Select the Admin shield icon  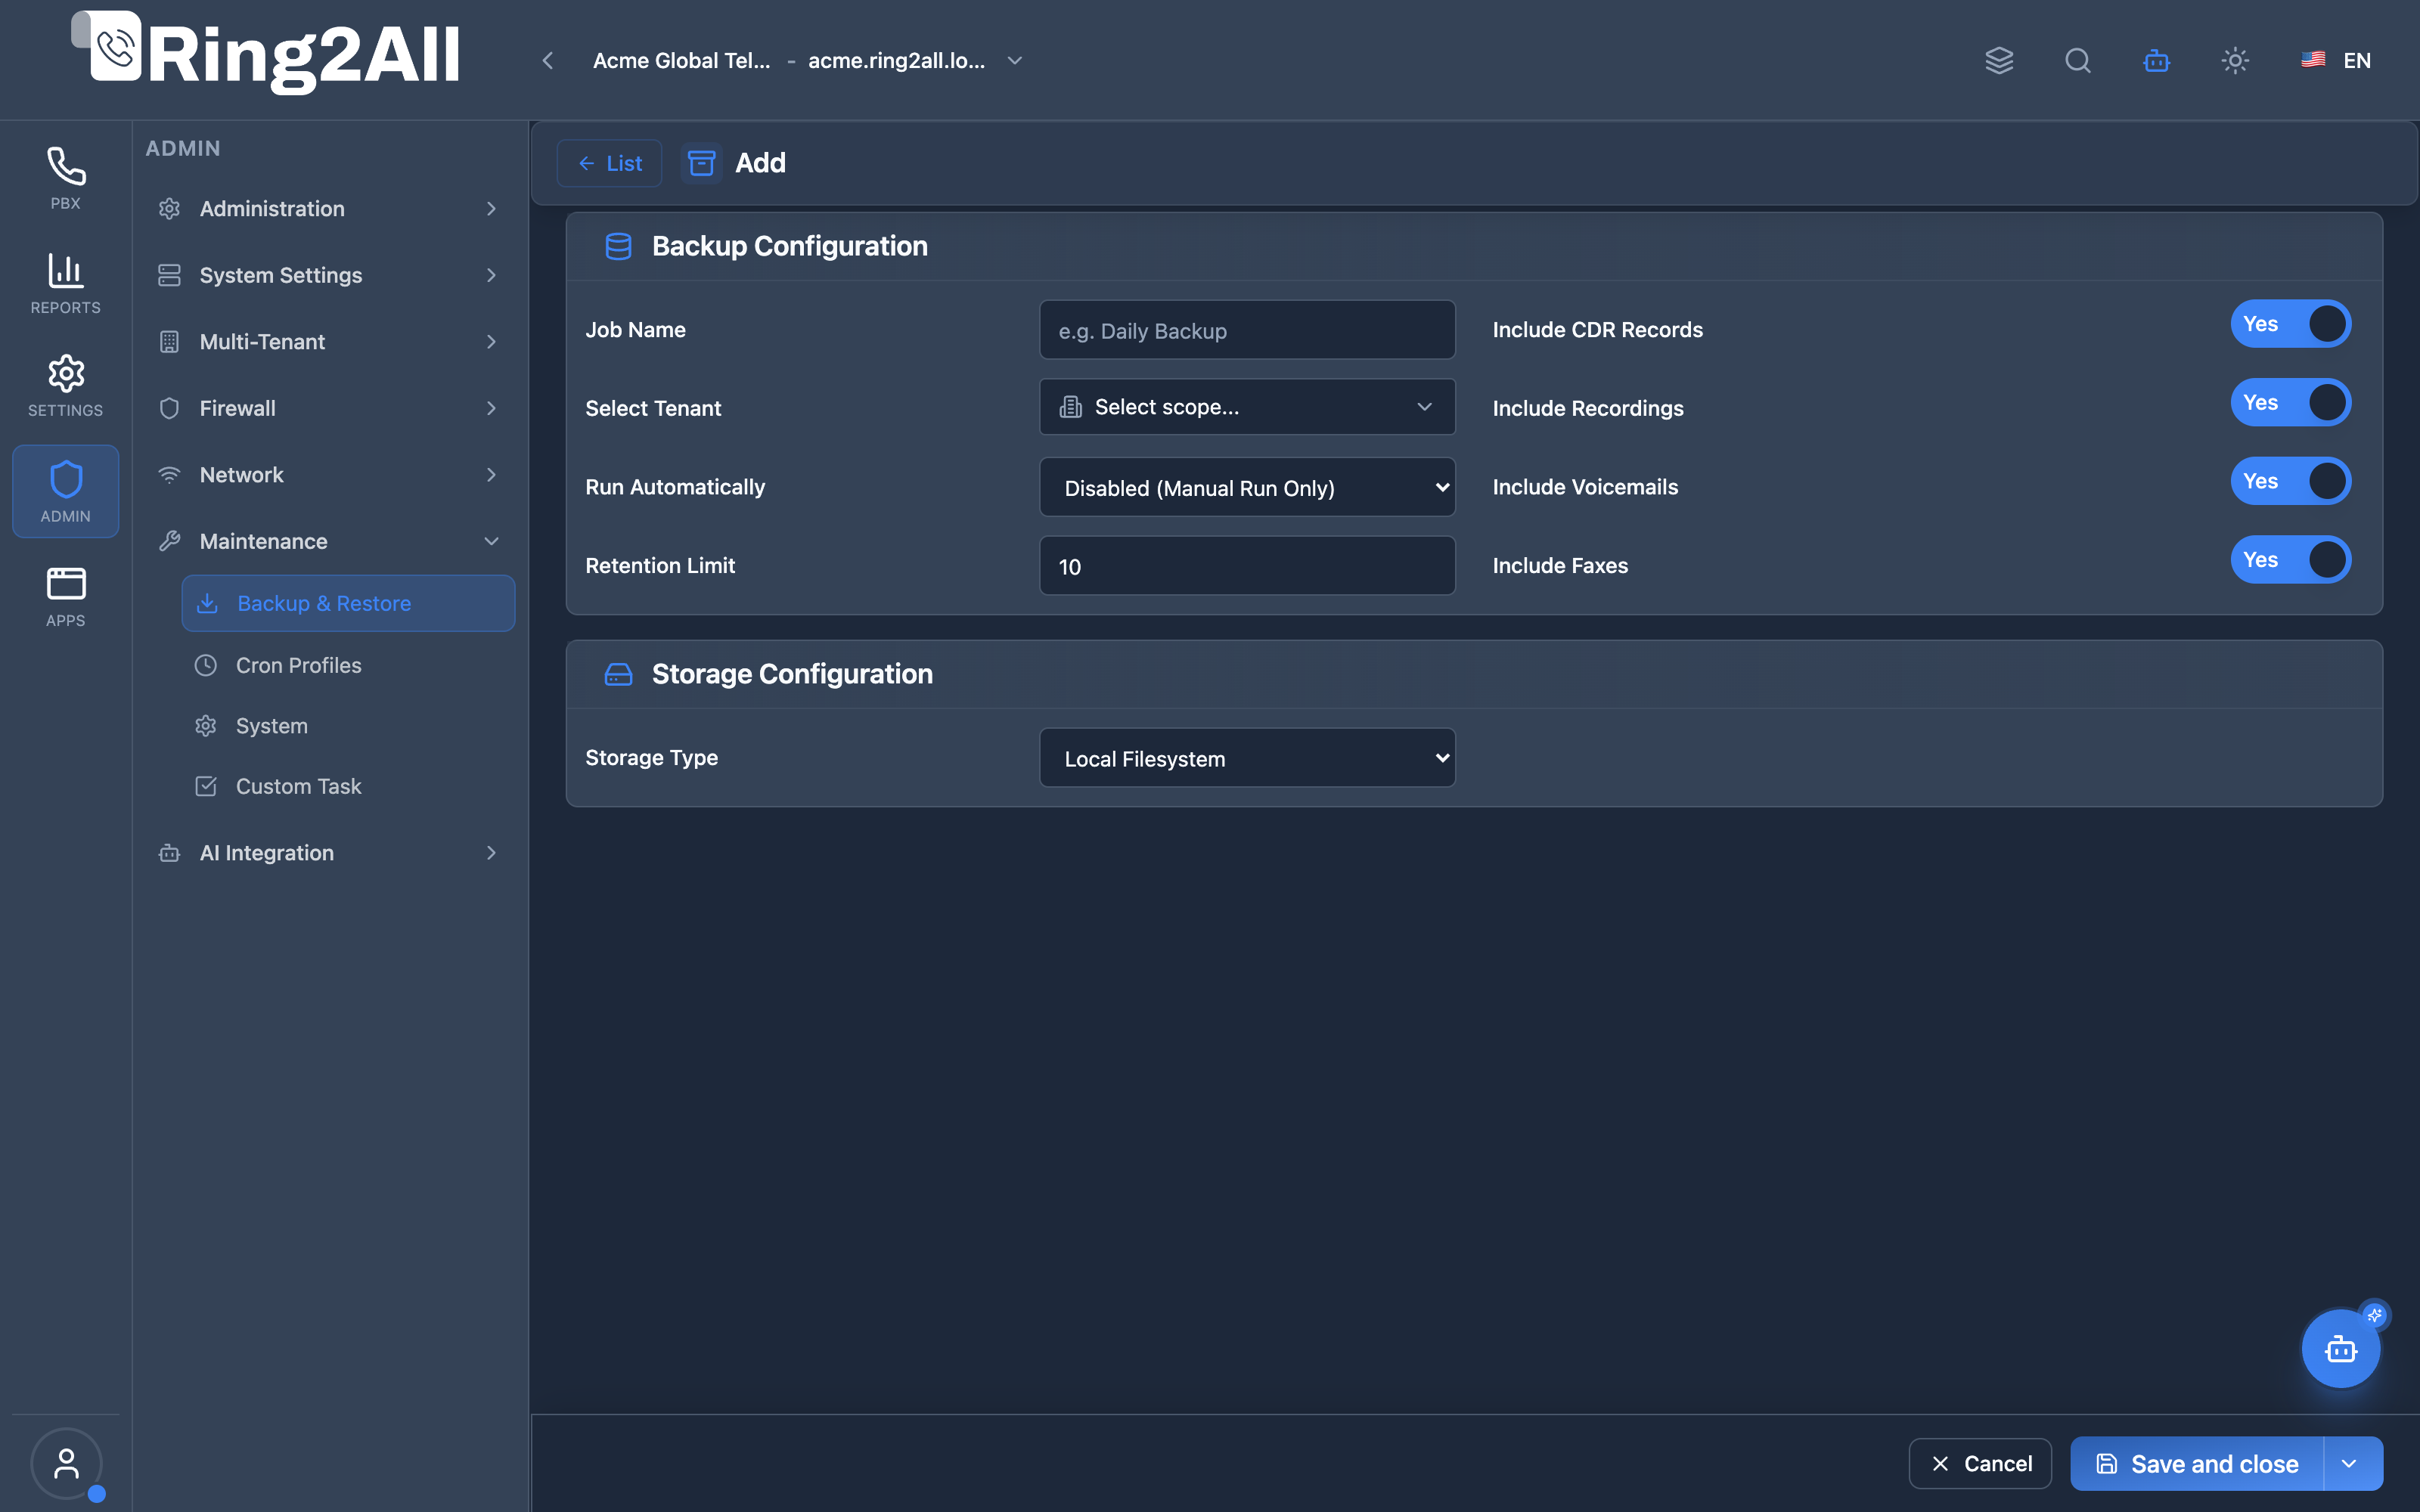(x=66, y=491)
